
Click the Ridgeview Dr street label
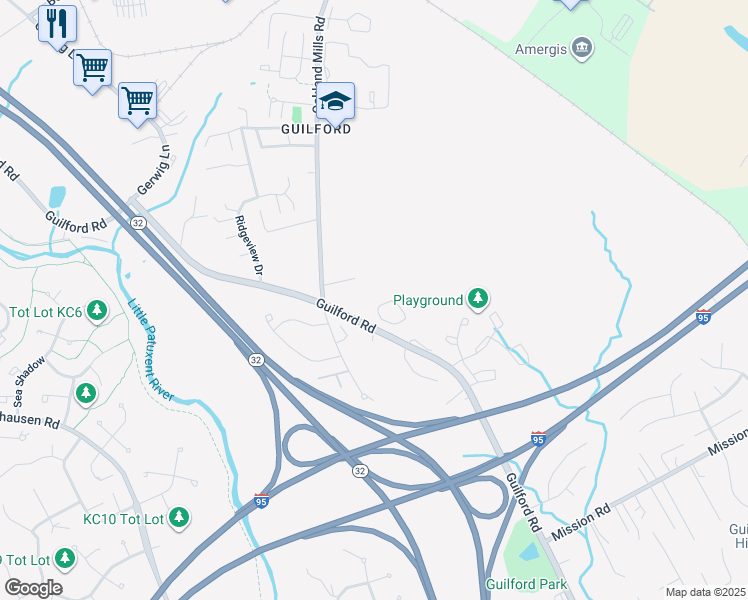pyautogui.click(x=249, y=245)
